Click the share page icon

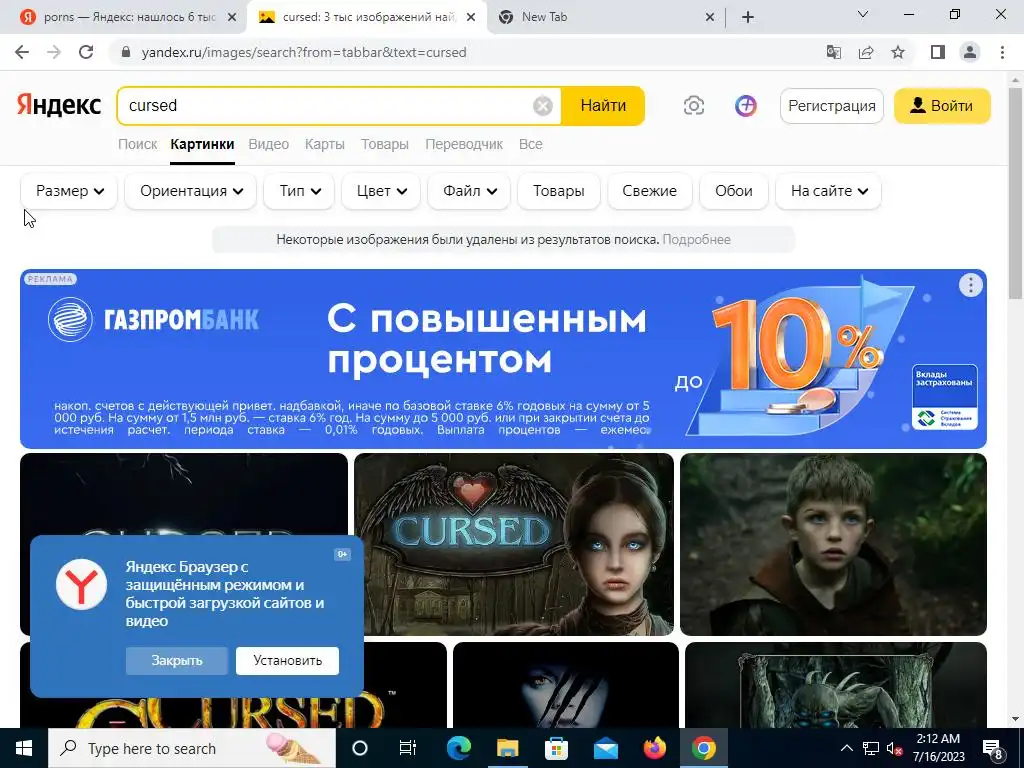tap(866, 52)
